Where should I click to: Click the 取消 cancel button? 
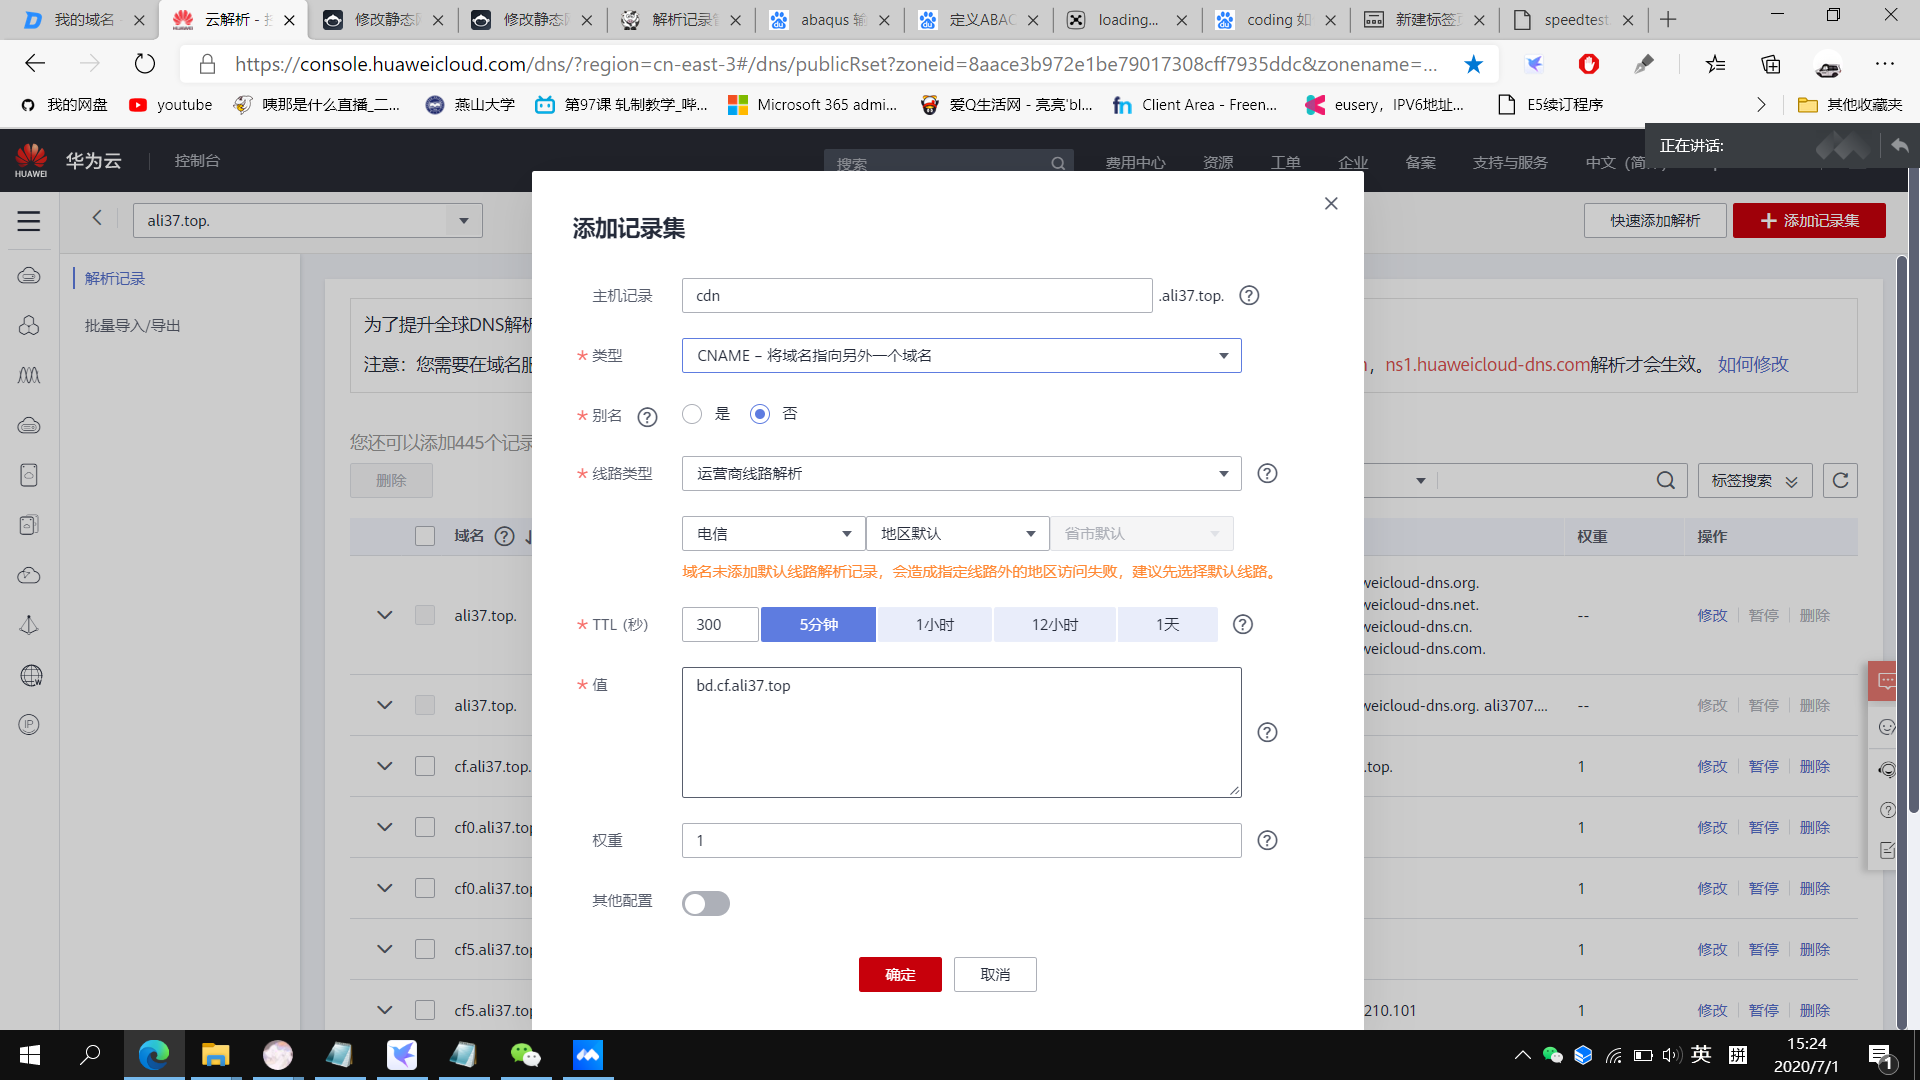[x=995, y=975]
